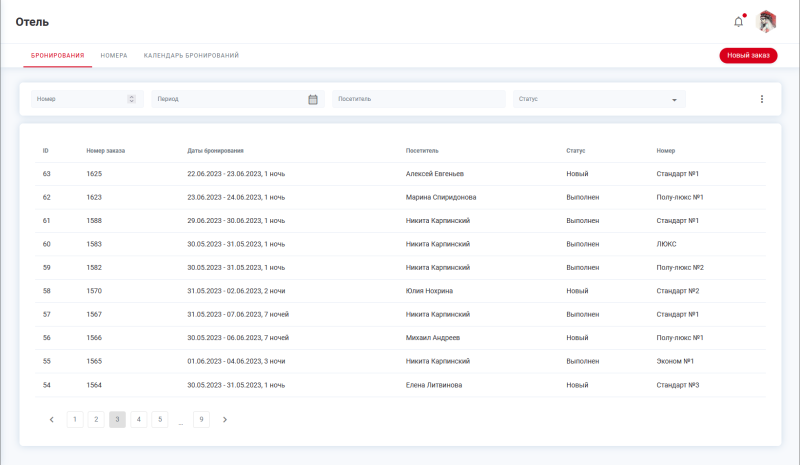Open the three-dot filter options menu
Image resolution: width=800 pixels, height=465 pixels.
(x=762, y=99)
